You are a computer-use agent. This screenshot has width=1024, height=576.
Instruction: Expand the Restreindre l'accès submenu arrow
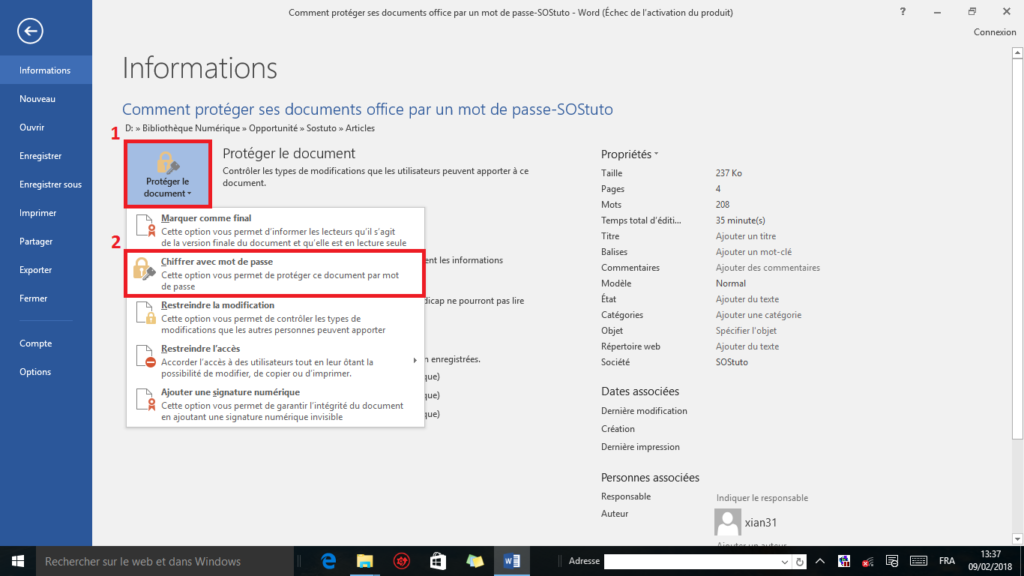pos(415,358)
